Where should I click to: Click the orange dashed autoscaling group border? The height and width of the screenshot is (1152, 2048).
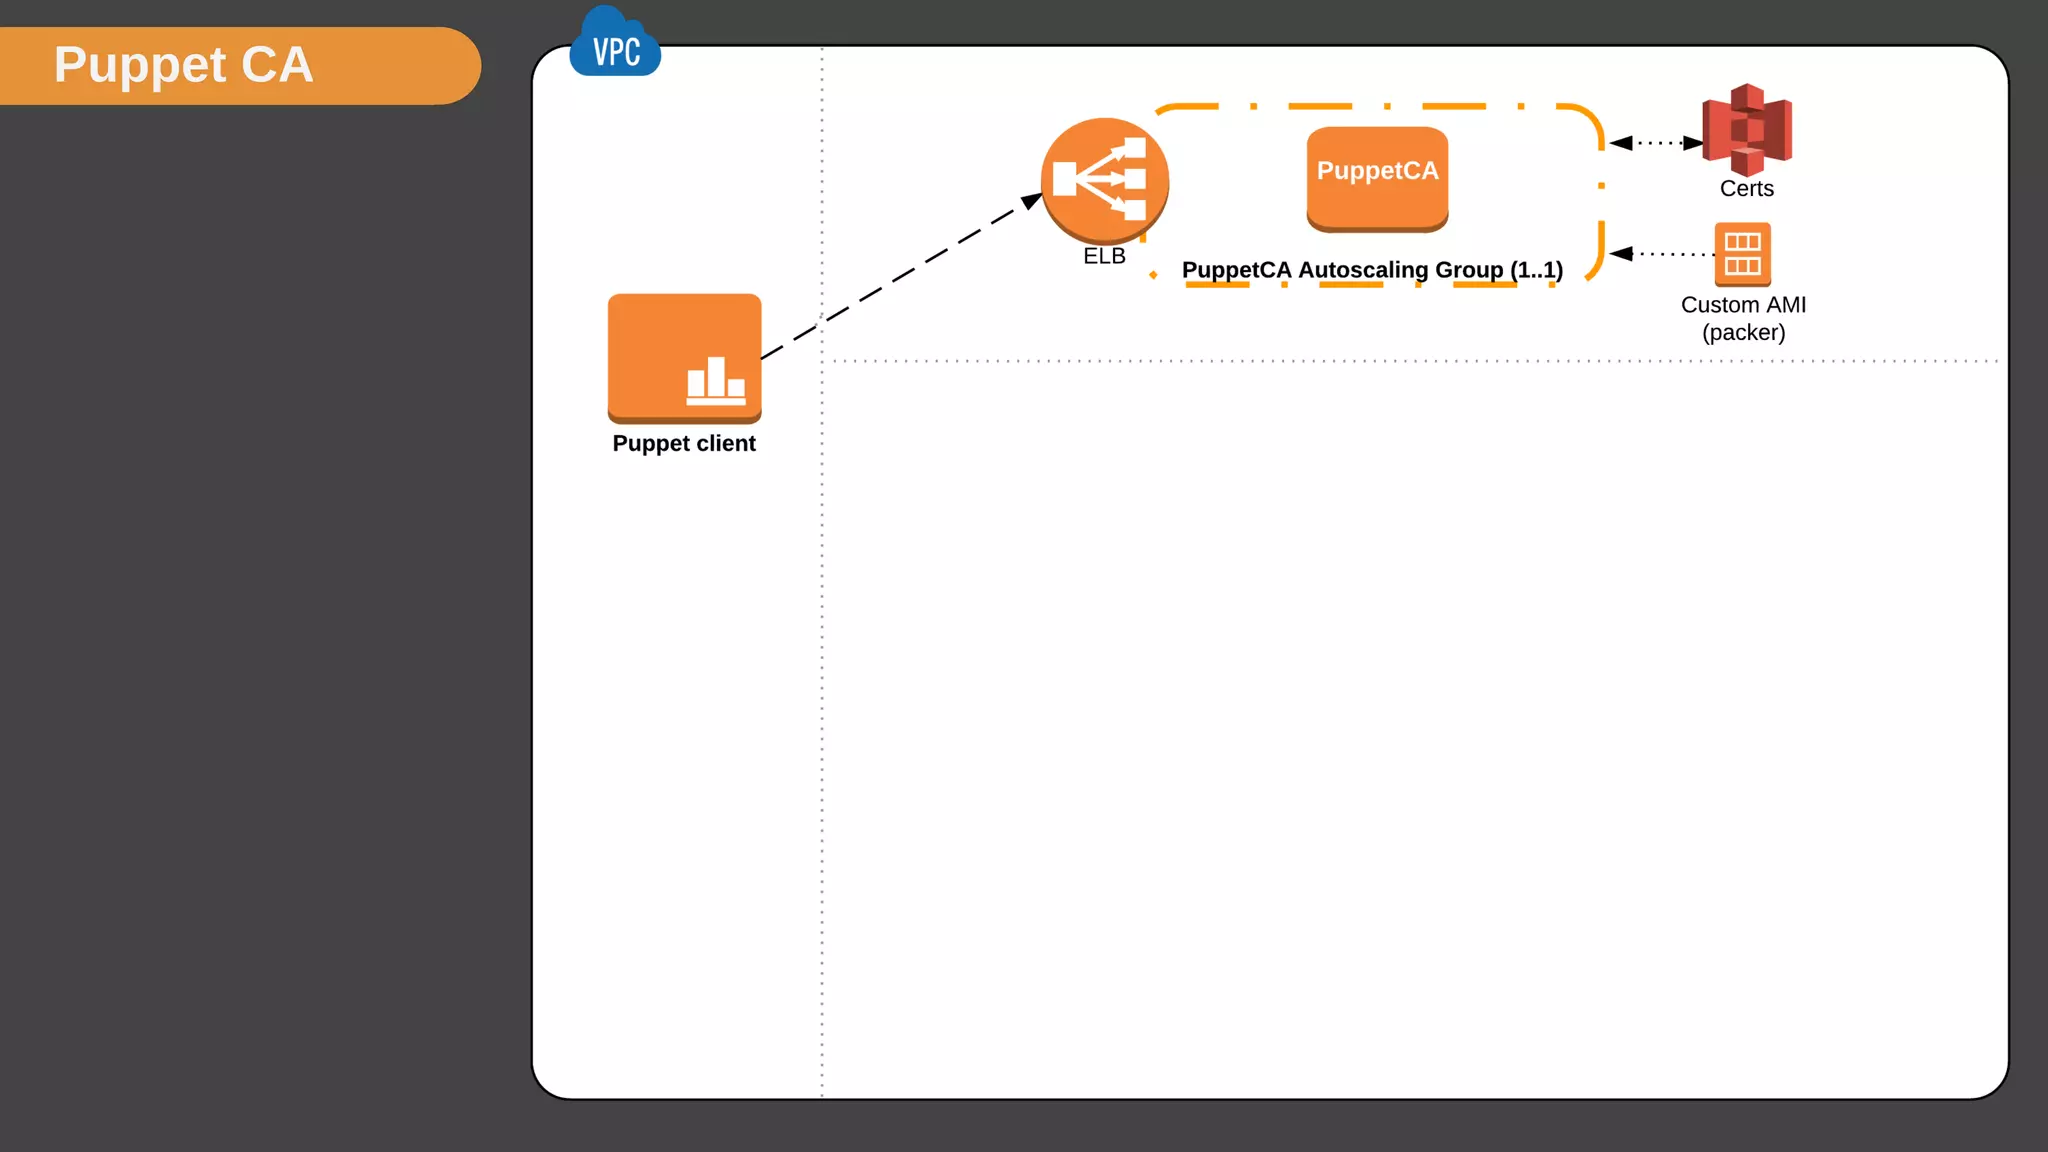pos(1320,106)
